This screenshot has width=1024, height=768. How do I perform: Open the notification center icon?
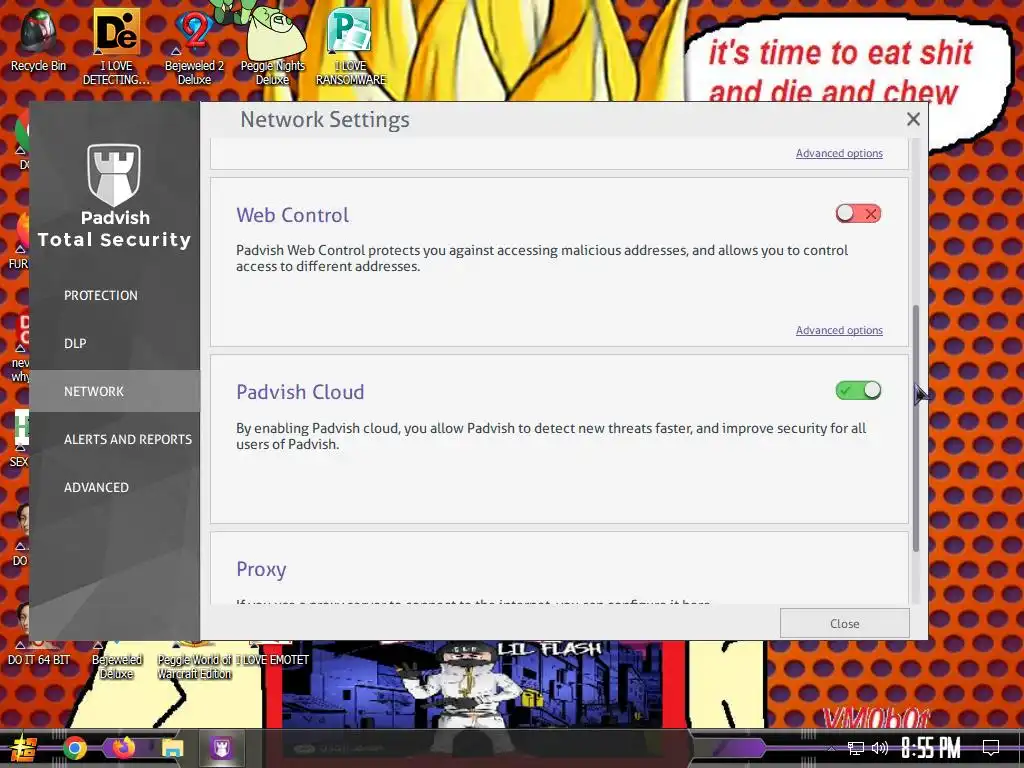pyautogui.click(x=991, y=748)
